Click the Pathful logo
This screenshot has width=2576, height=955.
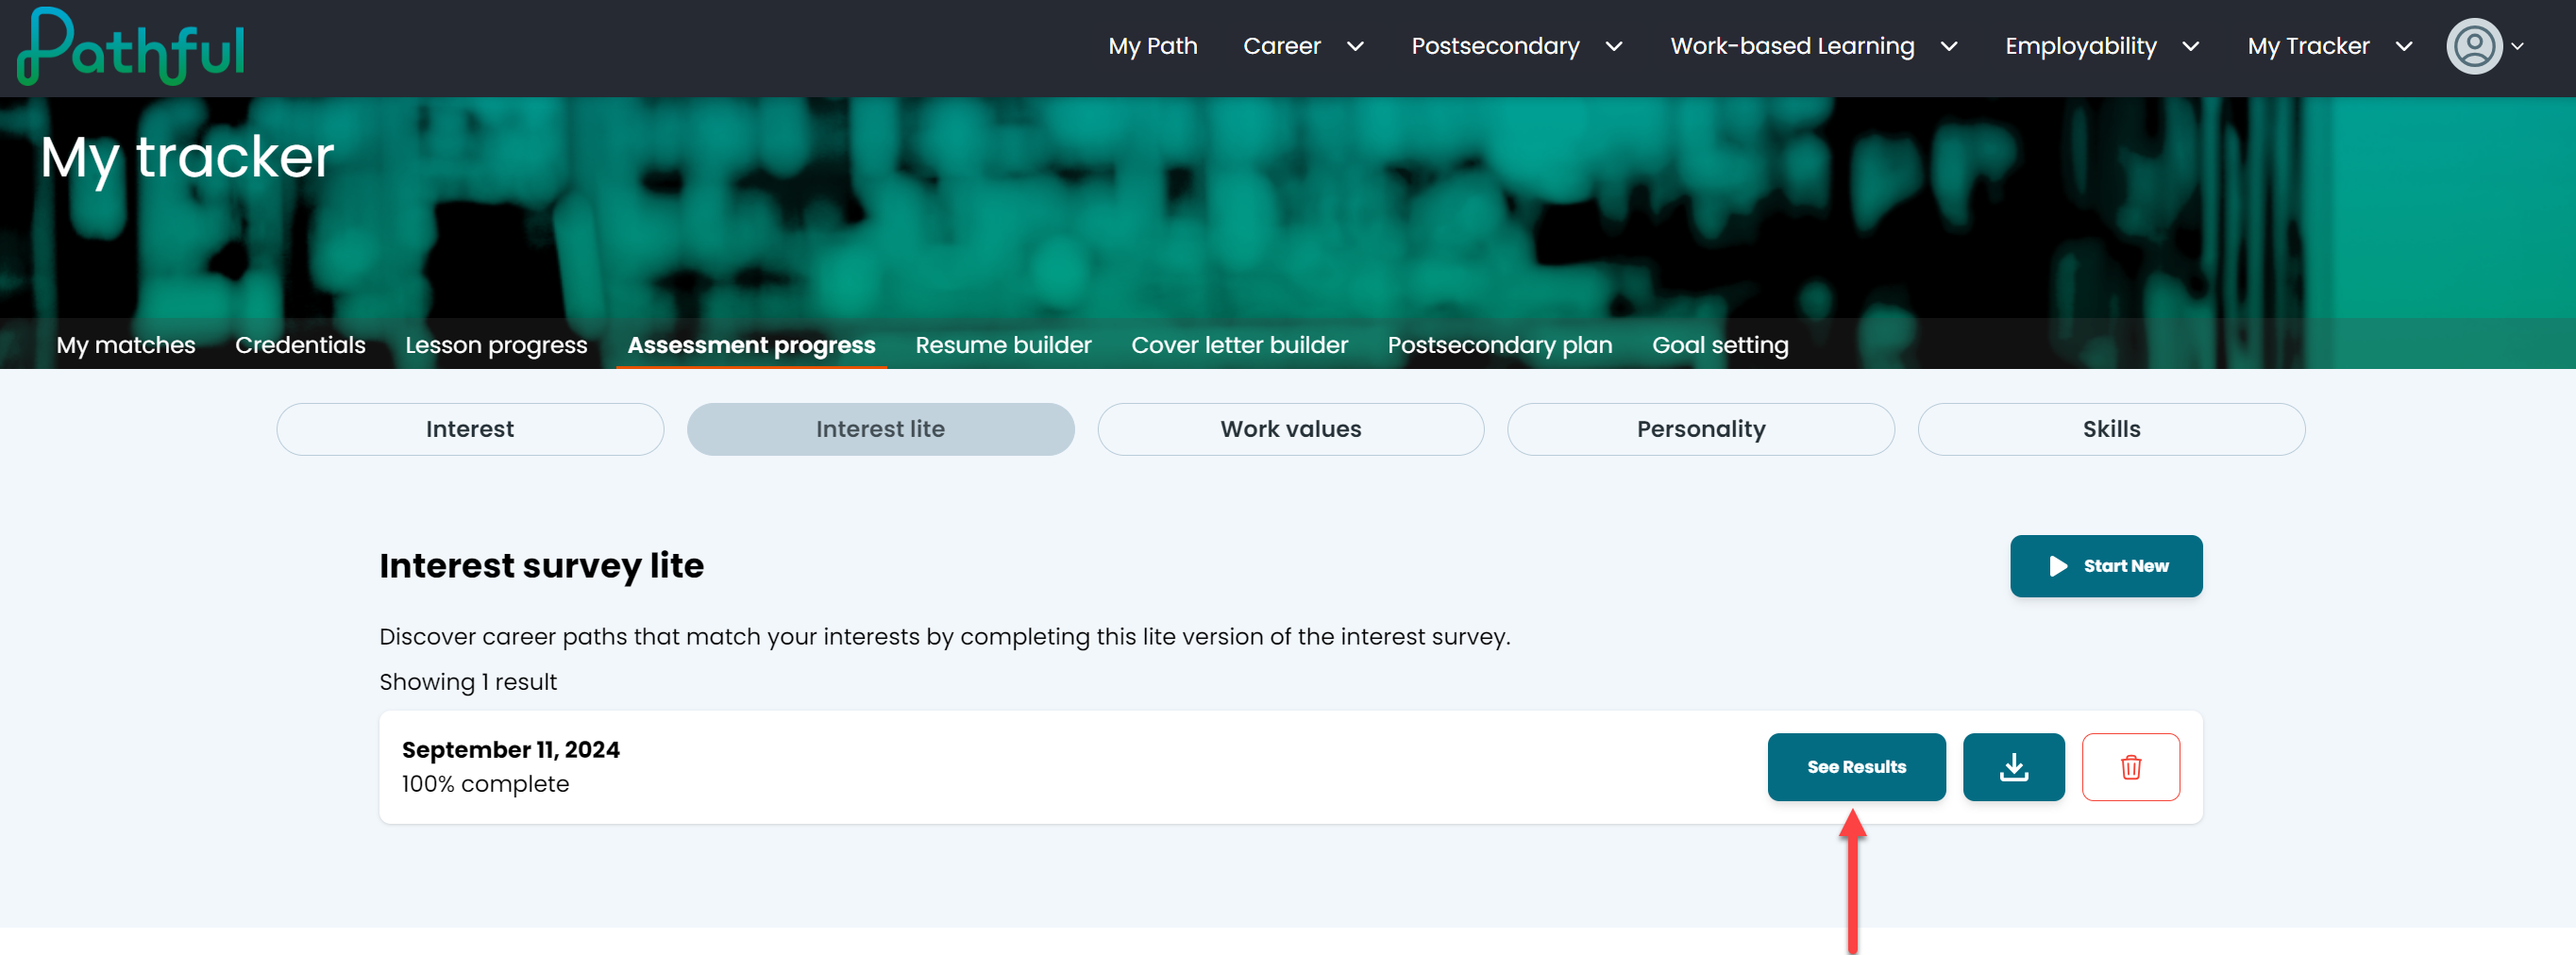pyautogui.click(x=131, y=47)
